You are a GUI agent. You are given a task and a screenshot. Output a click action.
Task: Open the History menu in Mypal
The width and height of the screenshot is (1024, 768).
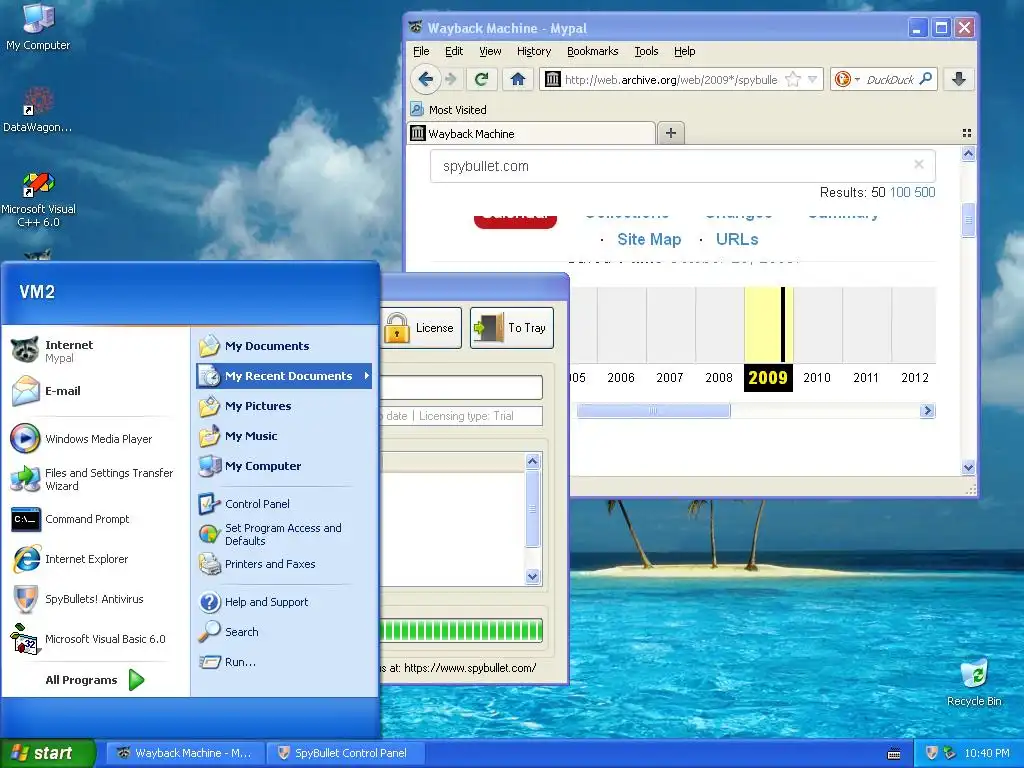click(534, 51)
